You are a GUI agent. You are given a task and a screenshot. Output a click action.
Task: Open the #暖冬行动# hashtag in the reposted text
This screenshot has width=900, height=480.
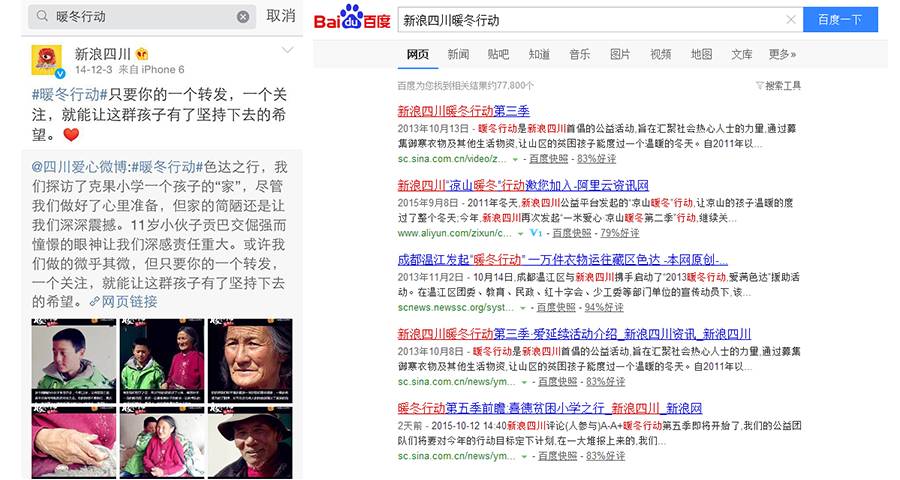pos(167,167)
